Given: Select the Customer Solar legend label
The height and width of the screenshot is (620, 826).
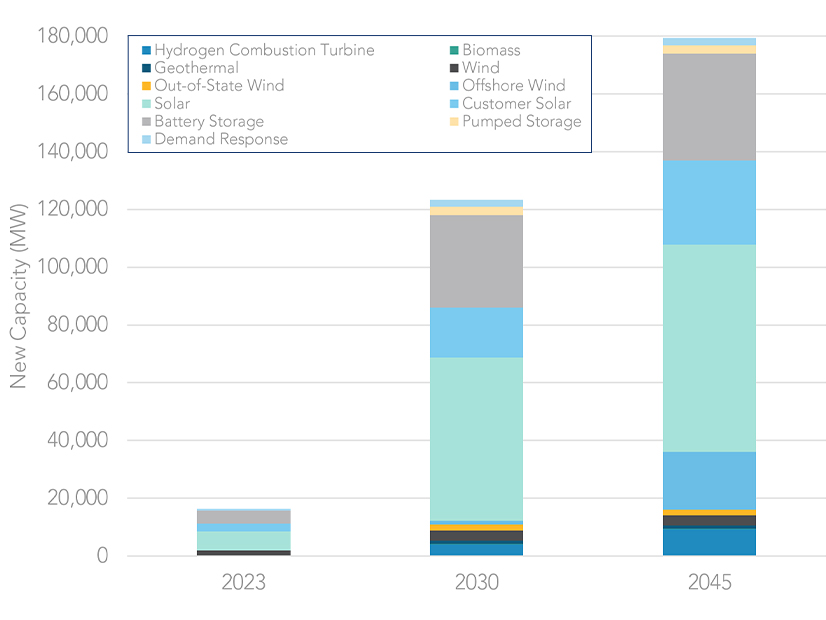Looking at the screenshot, I should tap(516, 104).
